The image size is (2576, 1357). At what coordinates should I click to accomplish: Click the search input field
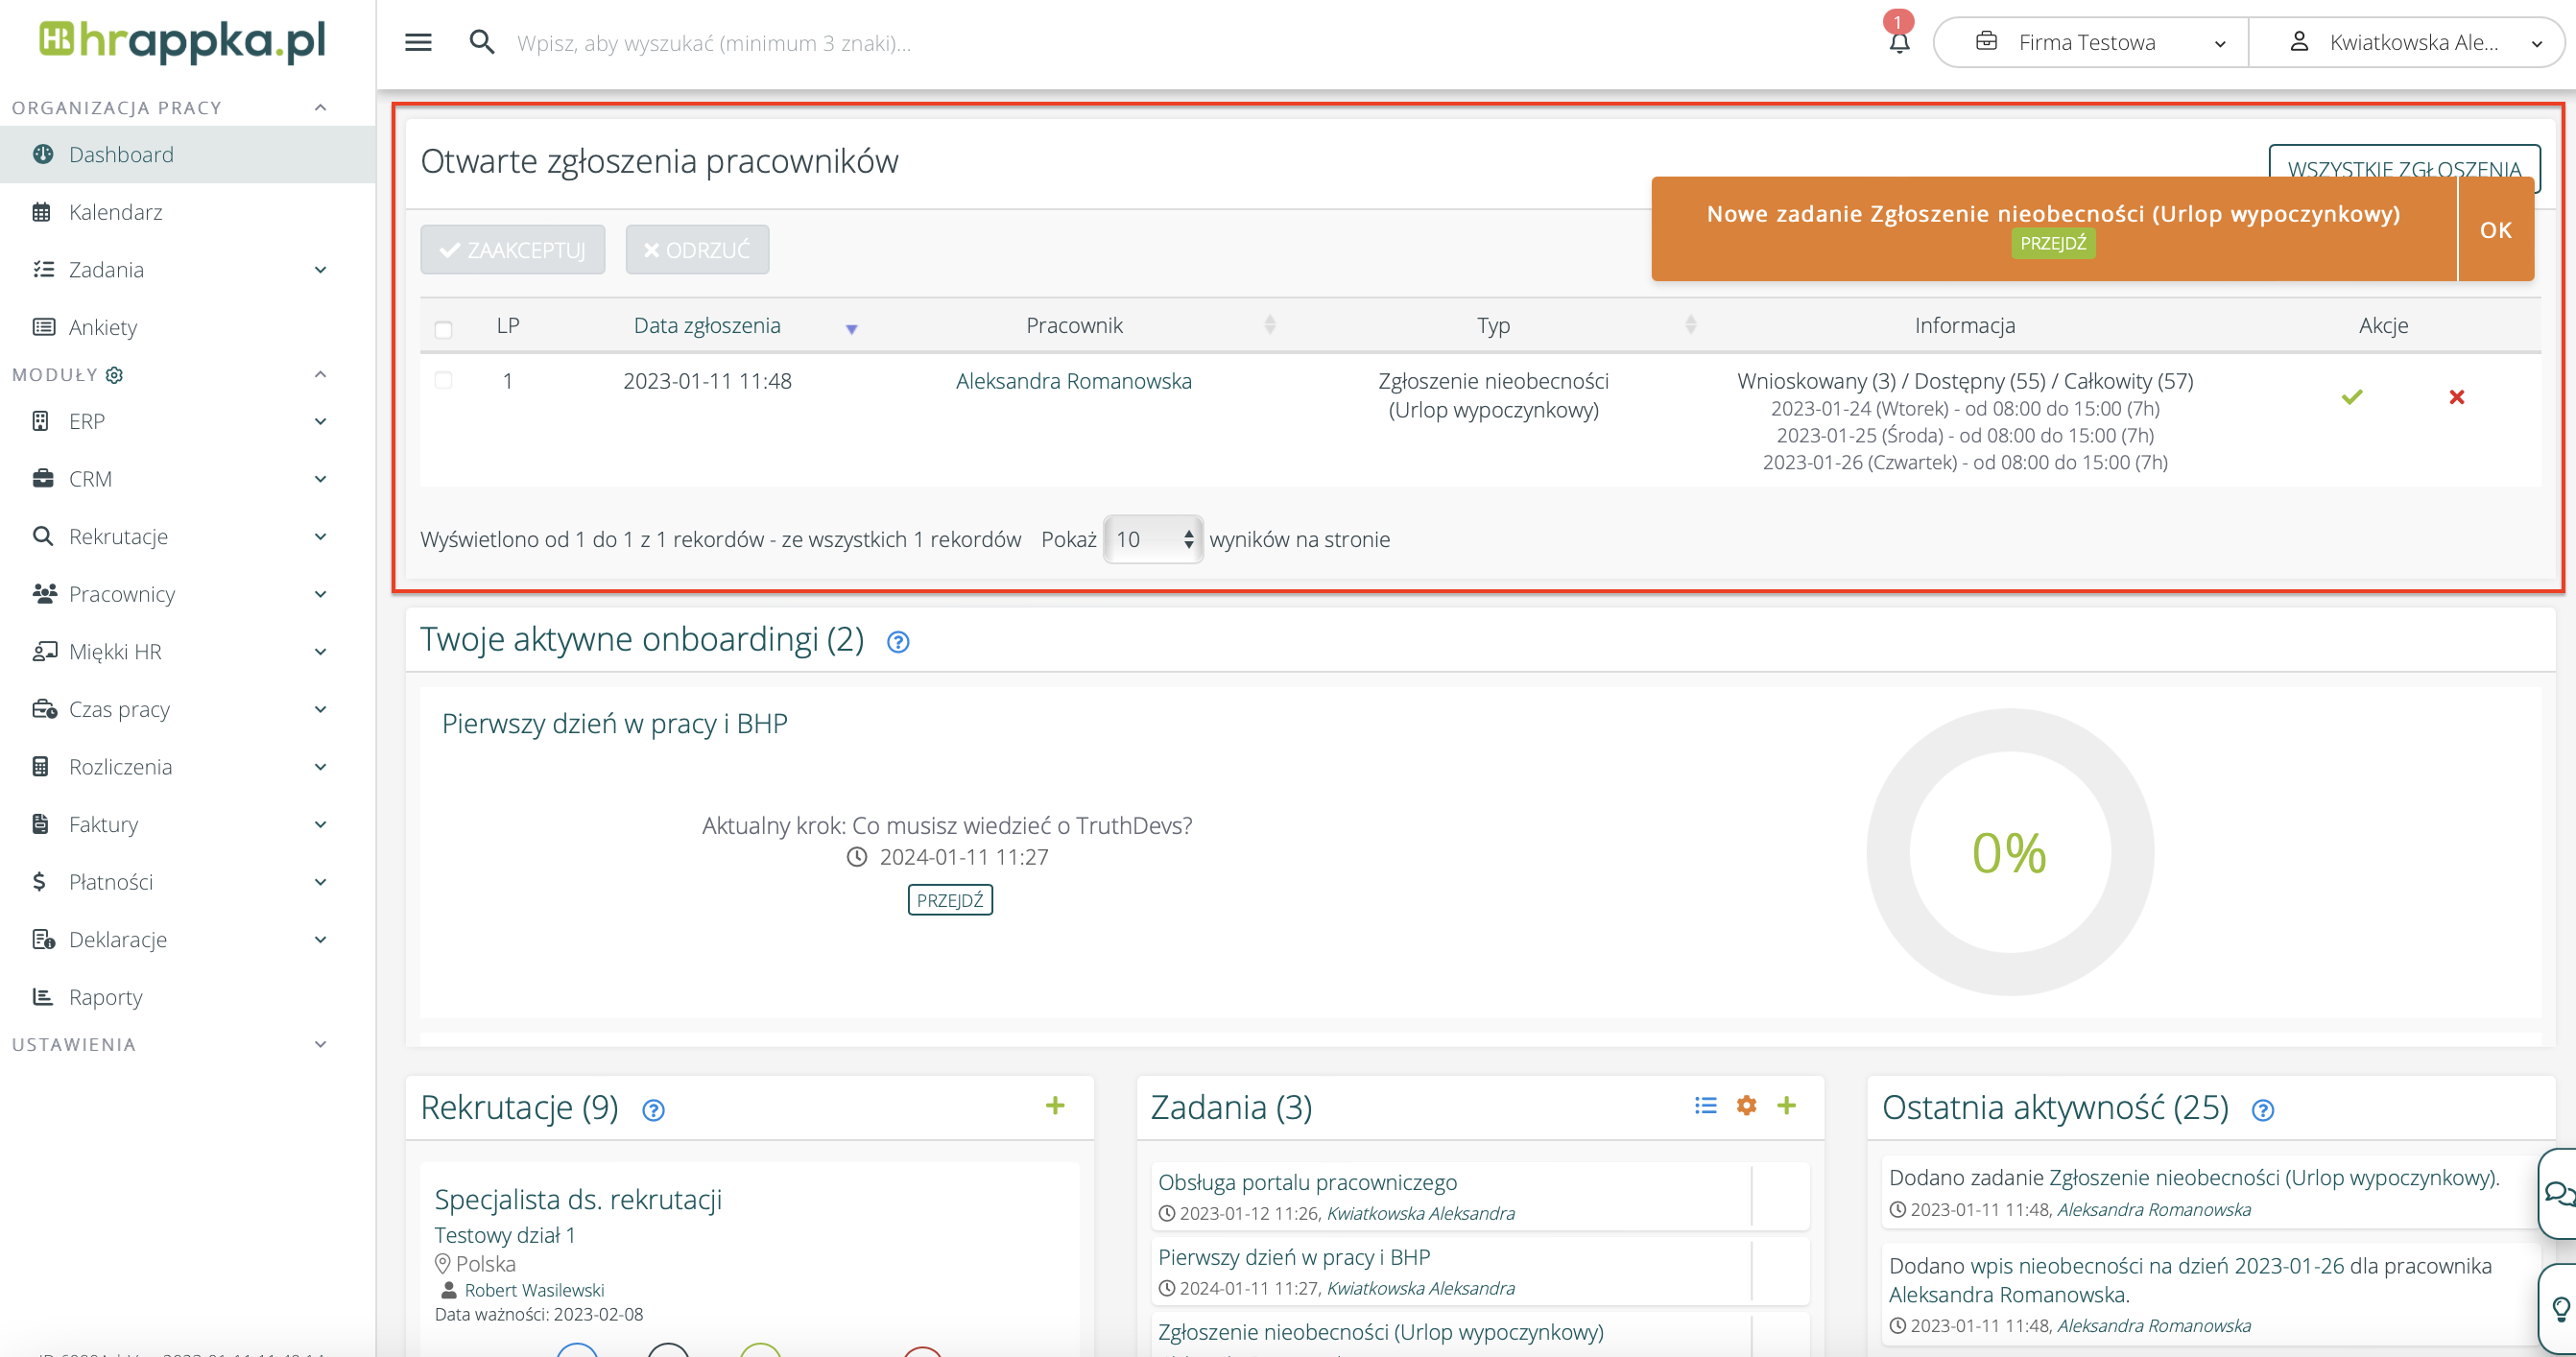pyautogui.click(x=713, y=43)
